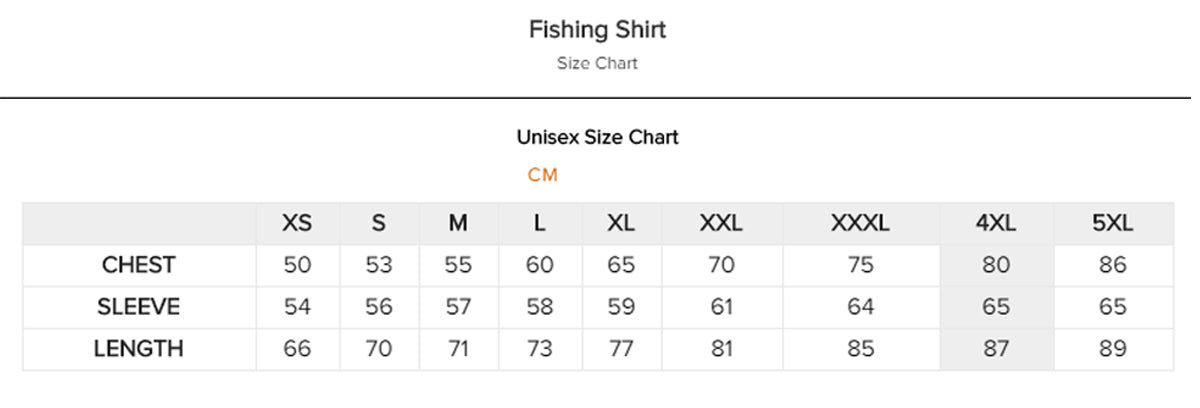Click the Size Chart subtitle text
The image size is (1200, 408).
(597, 63)
